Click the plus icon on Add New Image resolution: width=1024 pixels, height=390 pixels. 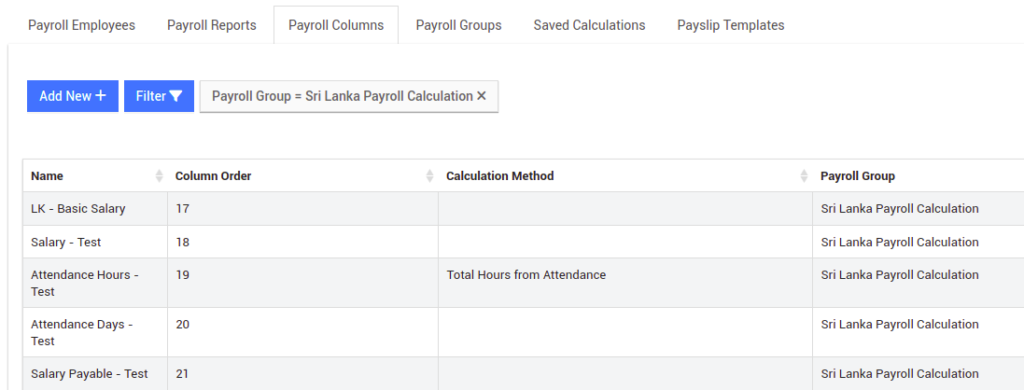pyautogui.click(x=101, y=96)
